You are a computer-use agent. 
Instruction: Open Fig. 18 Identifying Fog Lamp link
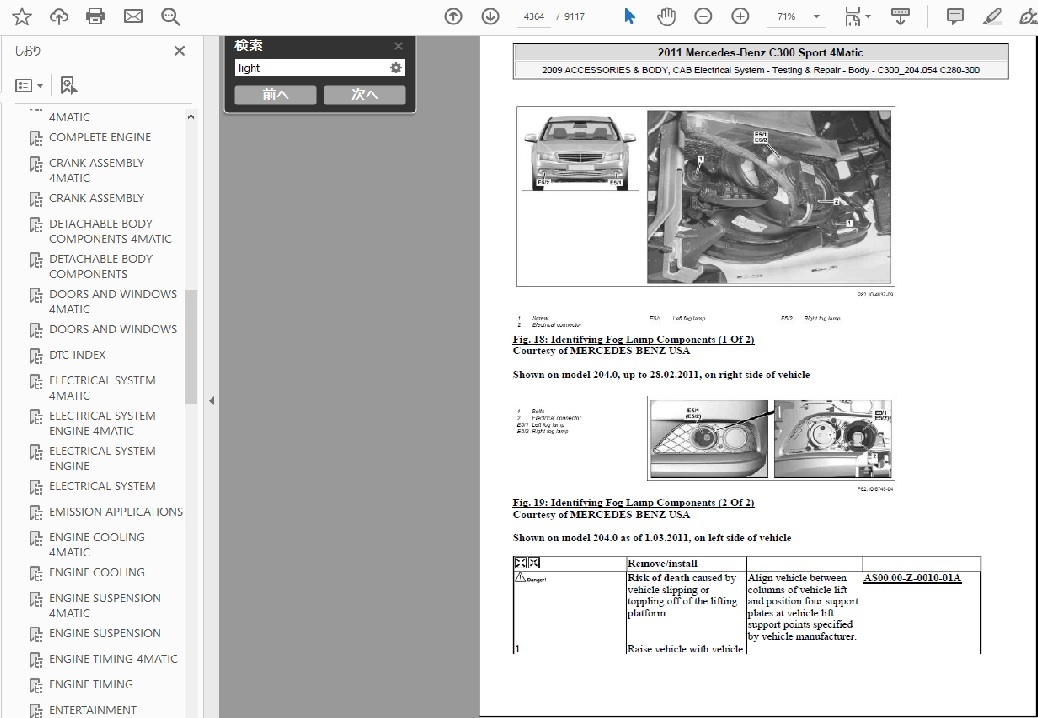pos(634,339)
